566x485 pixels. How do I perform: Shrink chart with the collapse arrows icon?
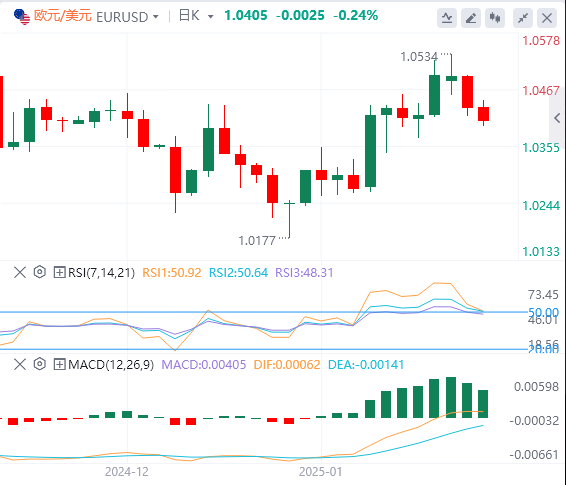click(x=523, y=18)
